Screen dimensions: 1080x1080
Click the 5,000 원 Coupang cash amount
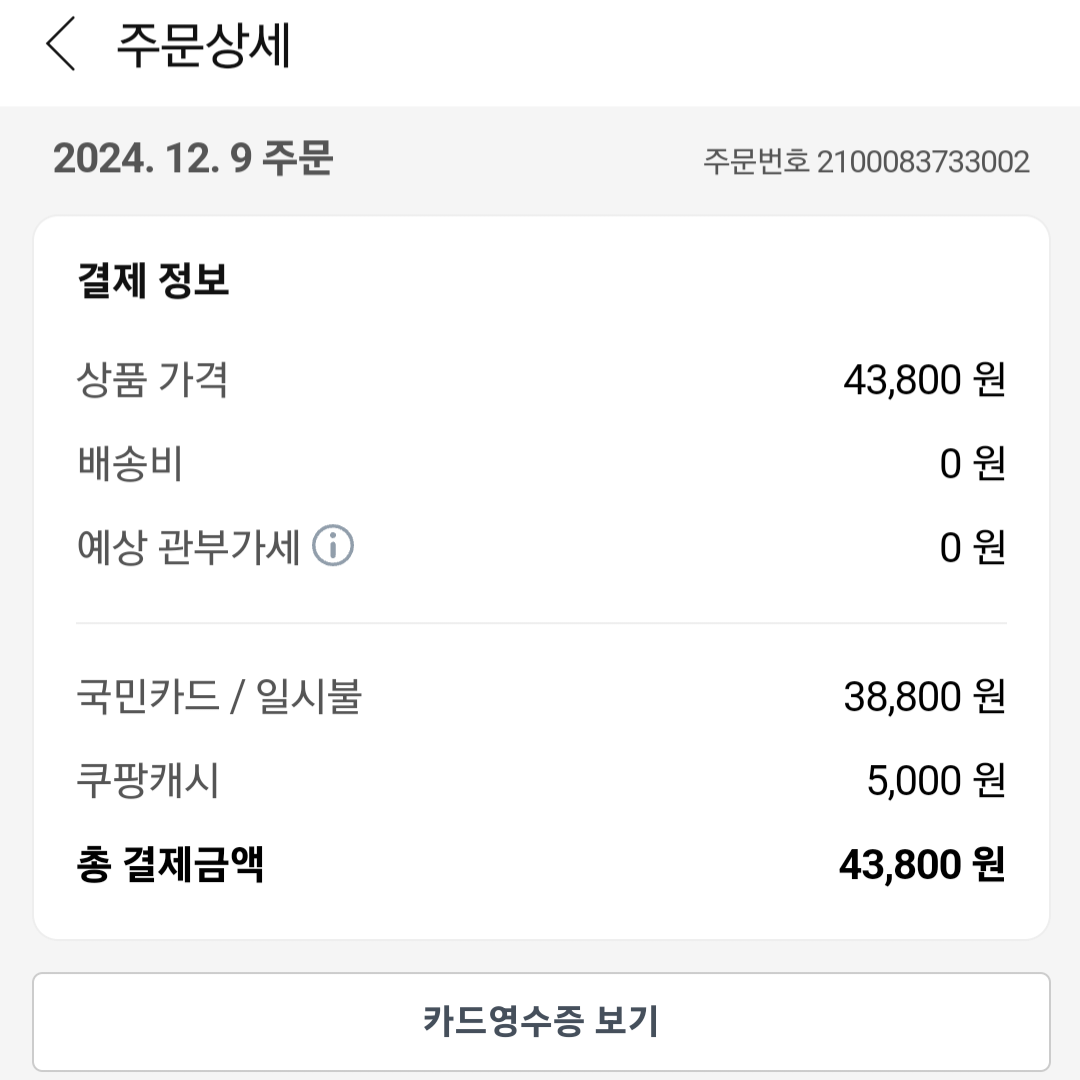[x=936, y=780]
